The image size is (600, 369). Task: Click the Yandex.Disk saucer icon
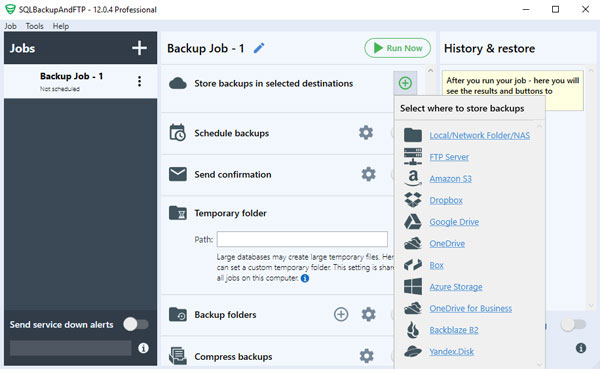(x=413, y=351)
